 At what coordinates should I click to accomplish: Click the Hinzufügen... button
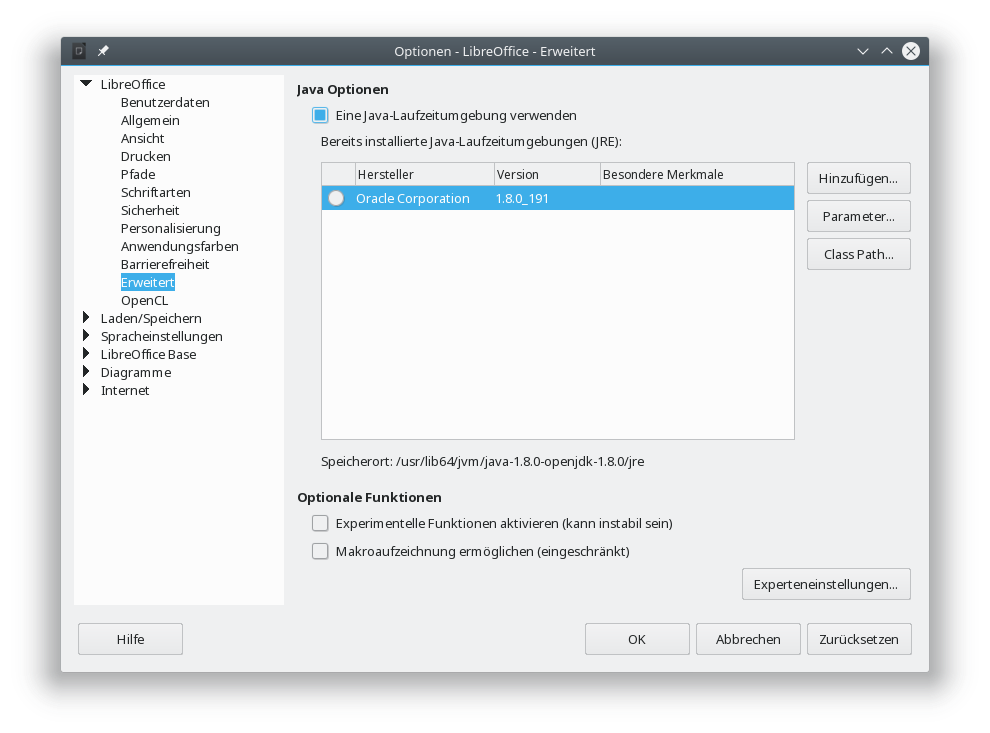[x=859, y=178]
